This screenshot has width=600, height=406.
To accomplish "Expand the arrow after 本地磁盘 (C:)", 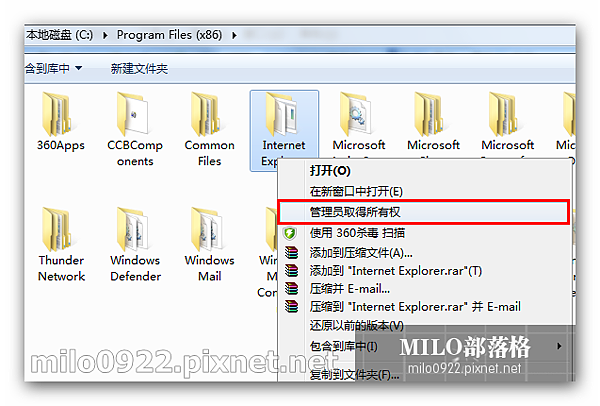I will click(x=105, y=35).
